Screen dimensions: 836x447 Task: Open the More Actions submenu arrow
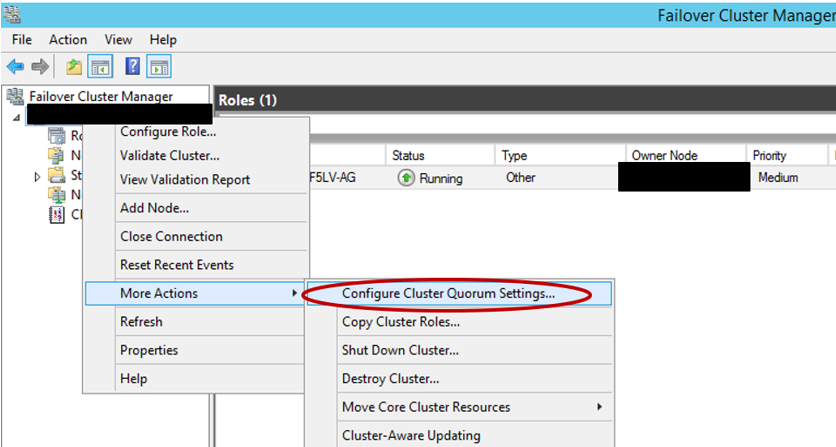tap(294, 293)
